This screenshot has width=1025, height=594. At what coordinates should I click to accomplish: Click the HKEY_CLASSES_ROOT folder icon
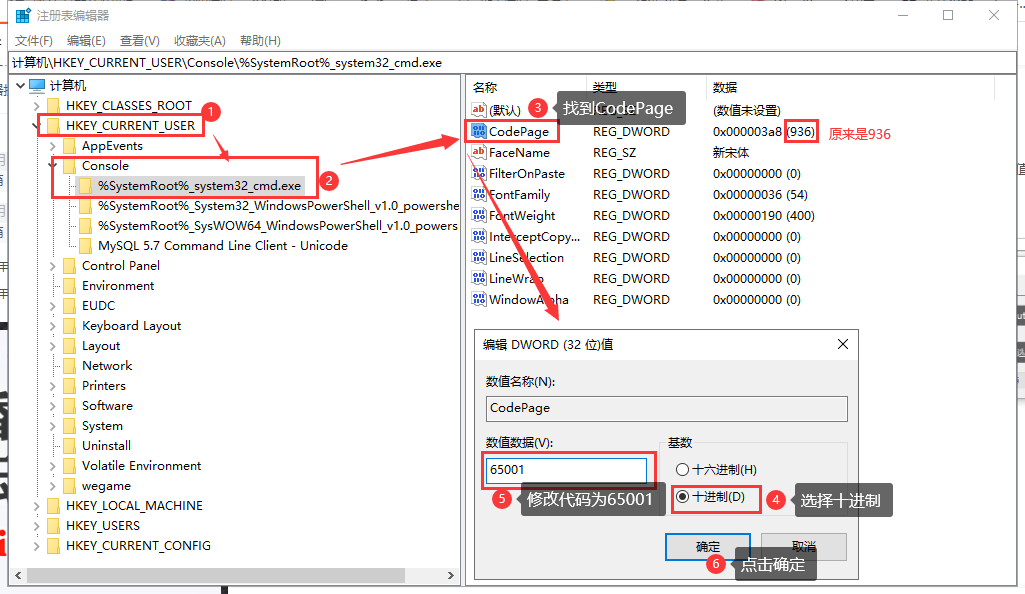click(53, 106)
